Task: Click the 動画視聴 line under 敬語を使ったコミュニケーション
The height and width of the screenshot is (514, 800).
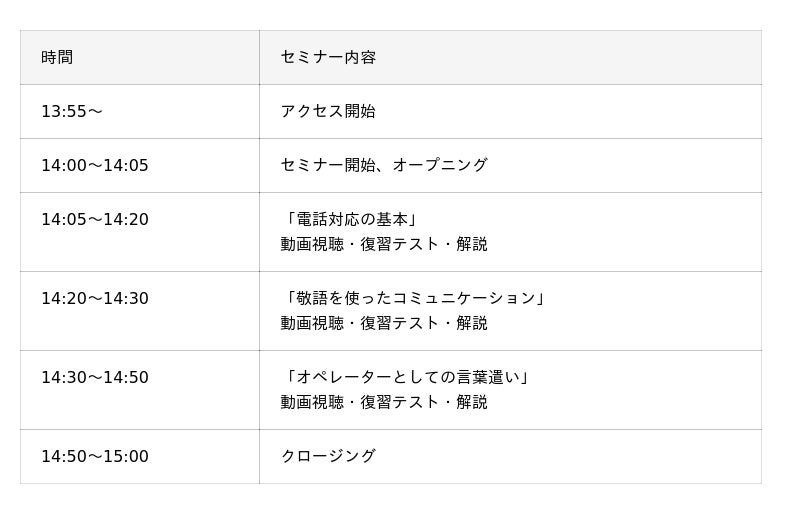Action: [x=312, y=323]
